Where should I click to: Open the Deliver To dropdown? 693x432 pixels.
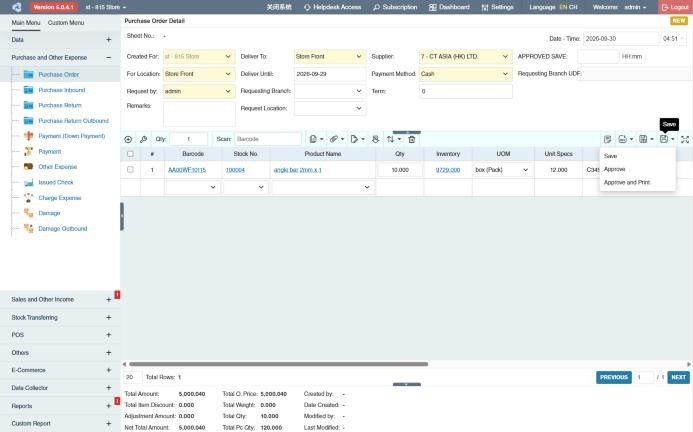329,57
